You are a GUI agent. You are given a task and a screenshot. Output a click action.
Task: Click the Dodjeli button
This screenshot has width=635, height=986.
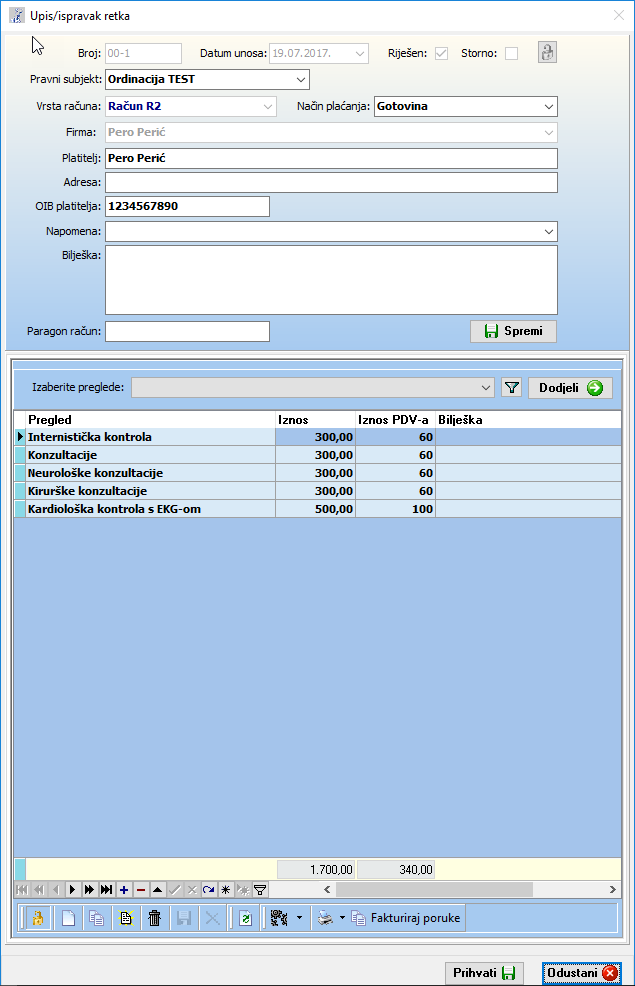570,388
